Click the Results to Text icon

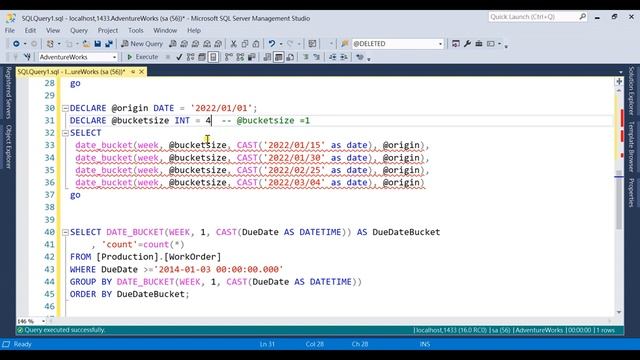click(267, 57)
